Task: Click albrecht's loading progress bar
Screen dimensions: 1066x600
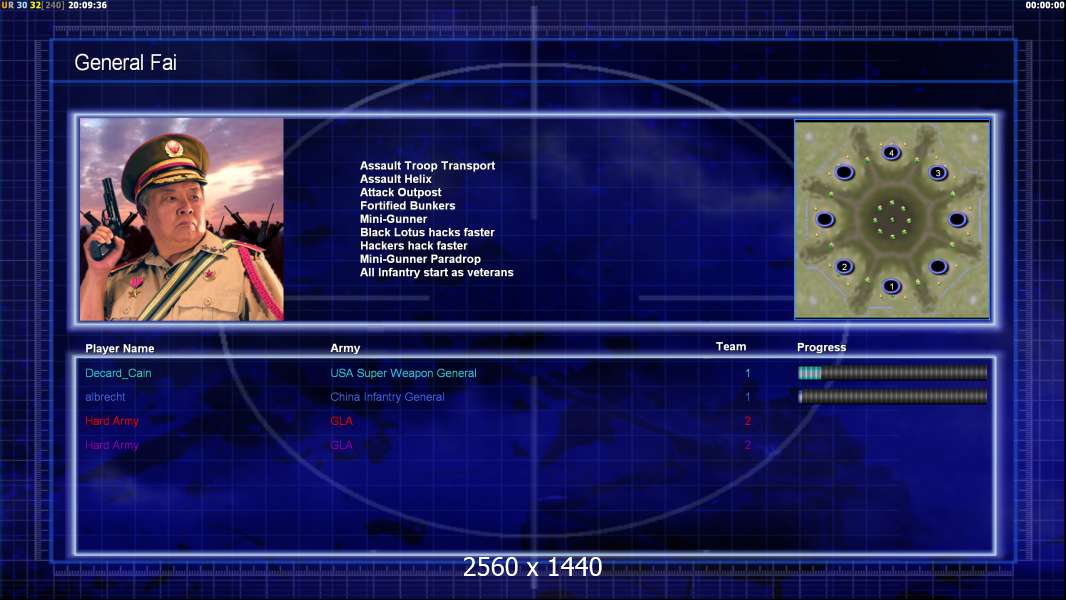Action: [x=893, y=397]
